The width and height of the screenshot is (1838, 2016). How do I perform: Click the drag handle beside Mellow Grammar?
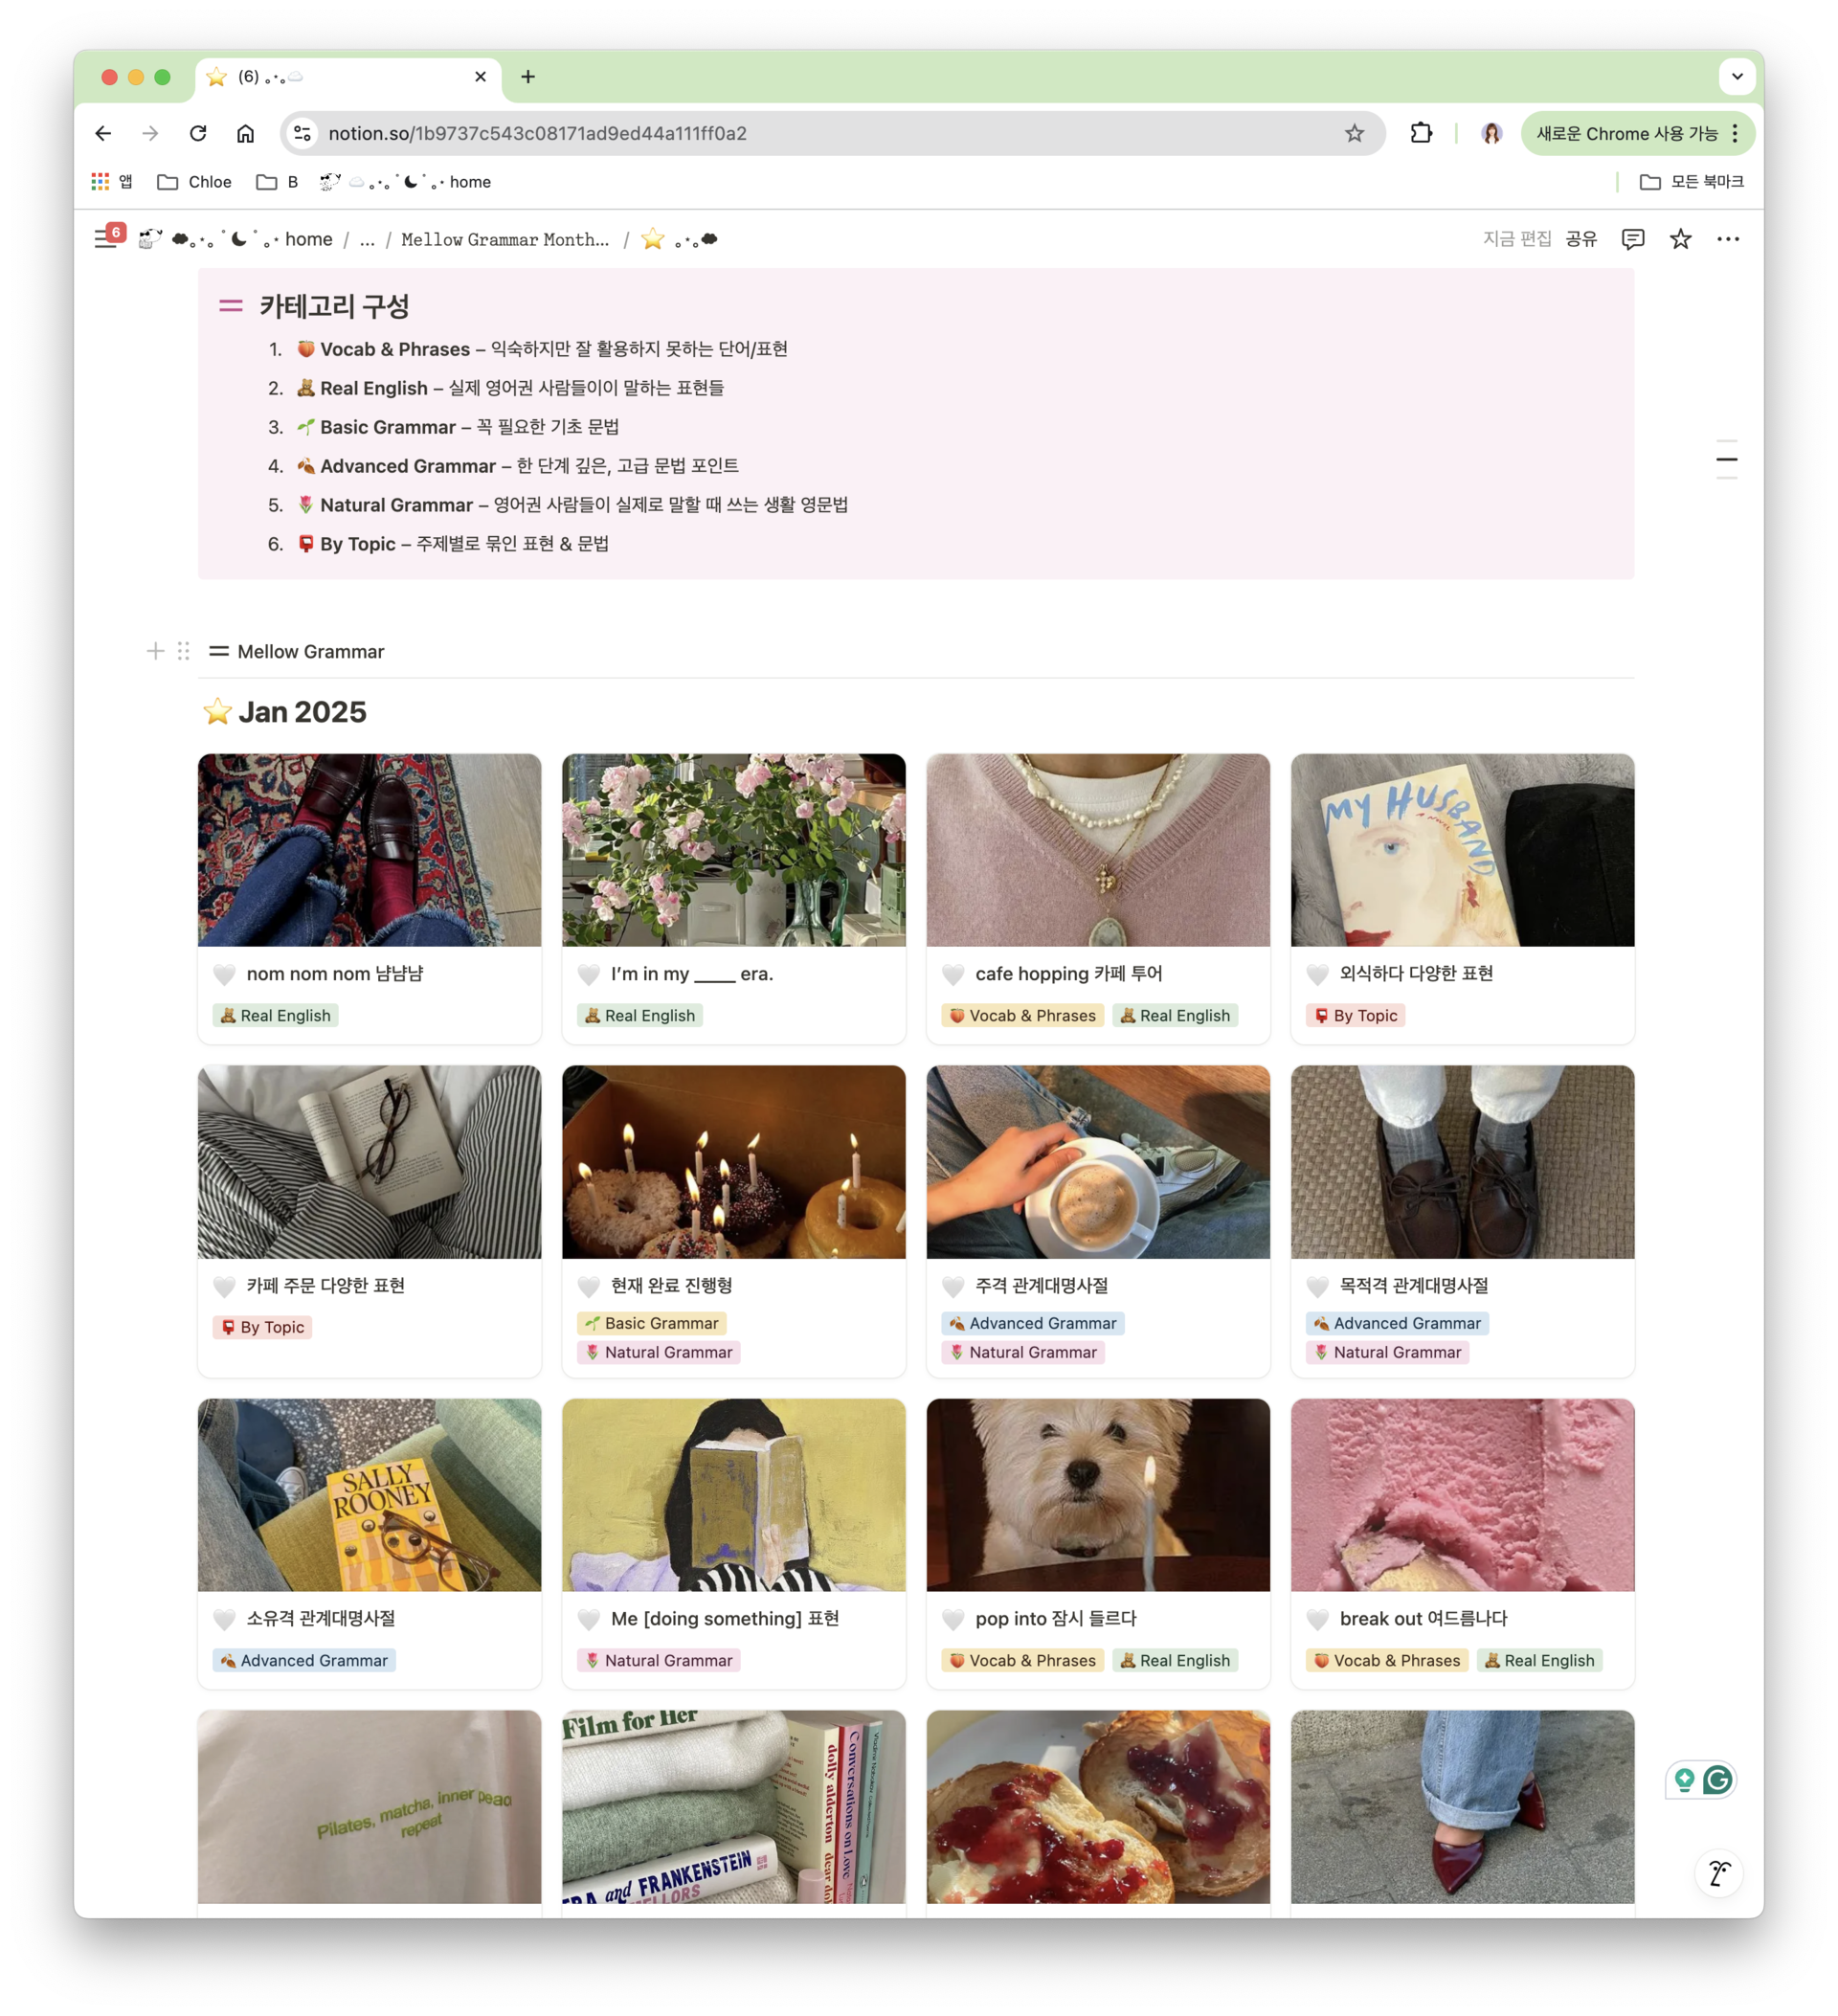click(x=183, y=651)
